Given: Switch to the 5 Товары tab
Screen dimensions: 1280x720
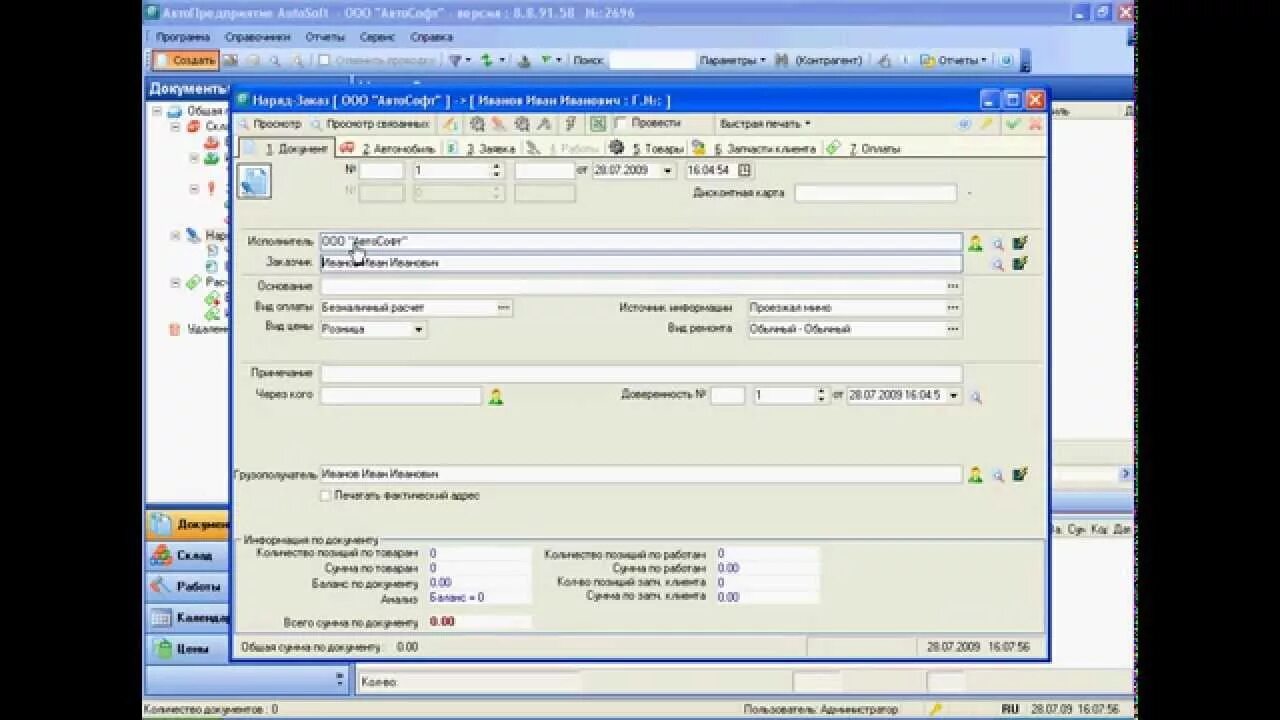Looking at the screenshot, I should coord(647,148).
